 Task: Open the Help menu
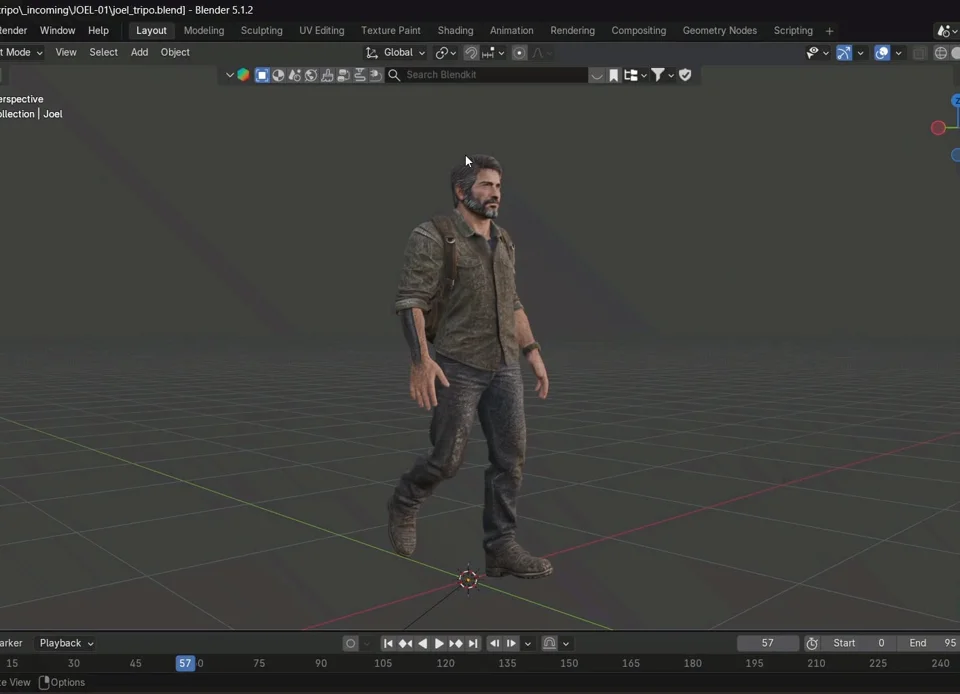pos(99,31)
